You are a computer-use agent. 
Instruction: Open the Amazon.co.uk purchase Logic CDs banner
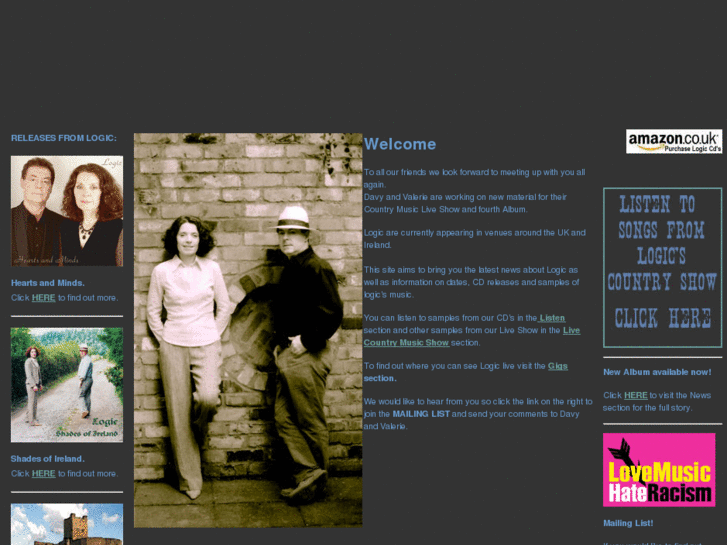pos(674,141)
